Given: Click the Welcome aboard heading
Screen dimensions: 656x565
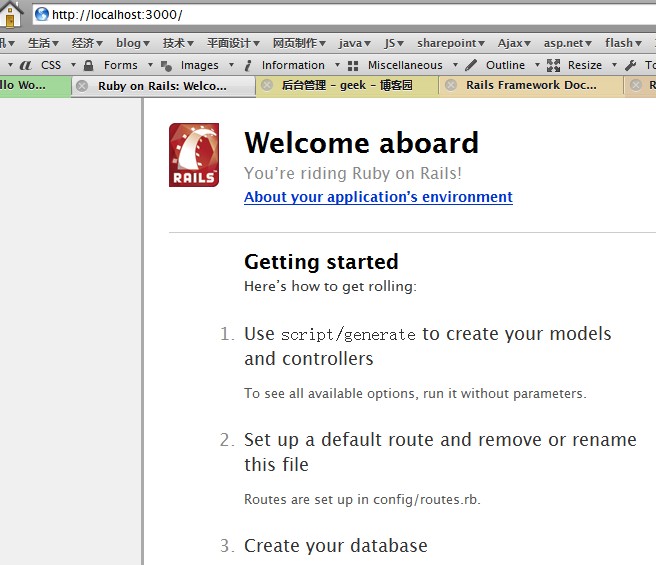Looking at the screenshot, I should pyautogui.click(x=361, y=143).
